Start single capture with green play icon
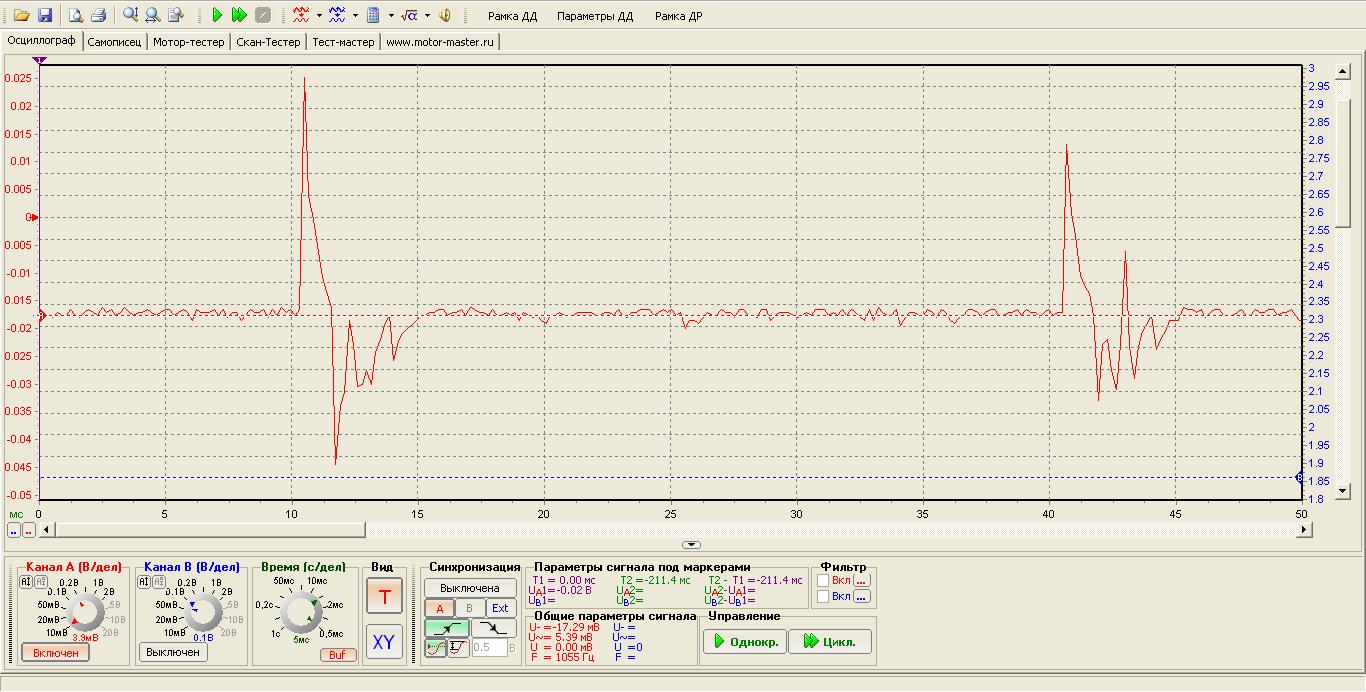 point(217,15)
